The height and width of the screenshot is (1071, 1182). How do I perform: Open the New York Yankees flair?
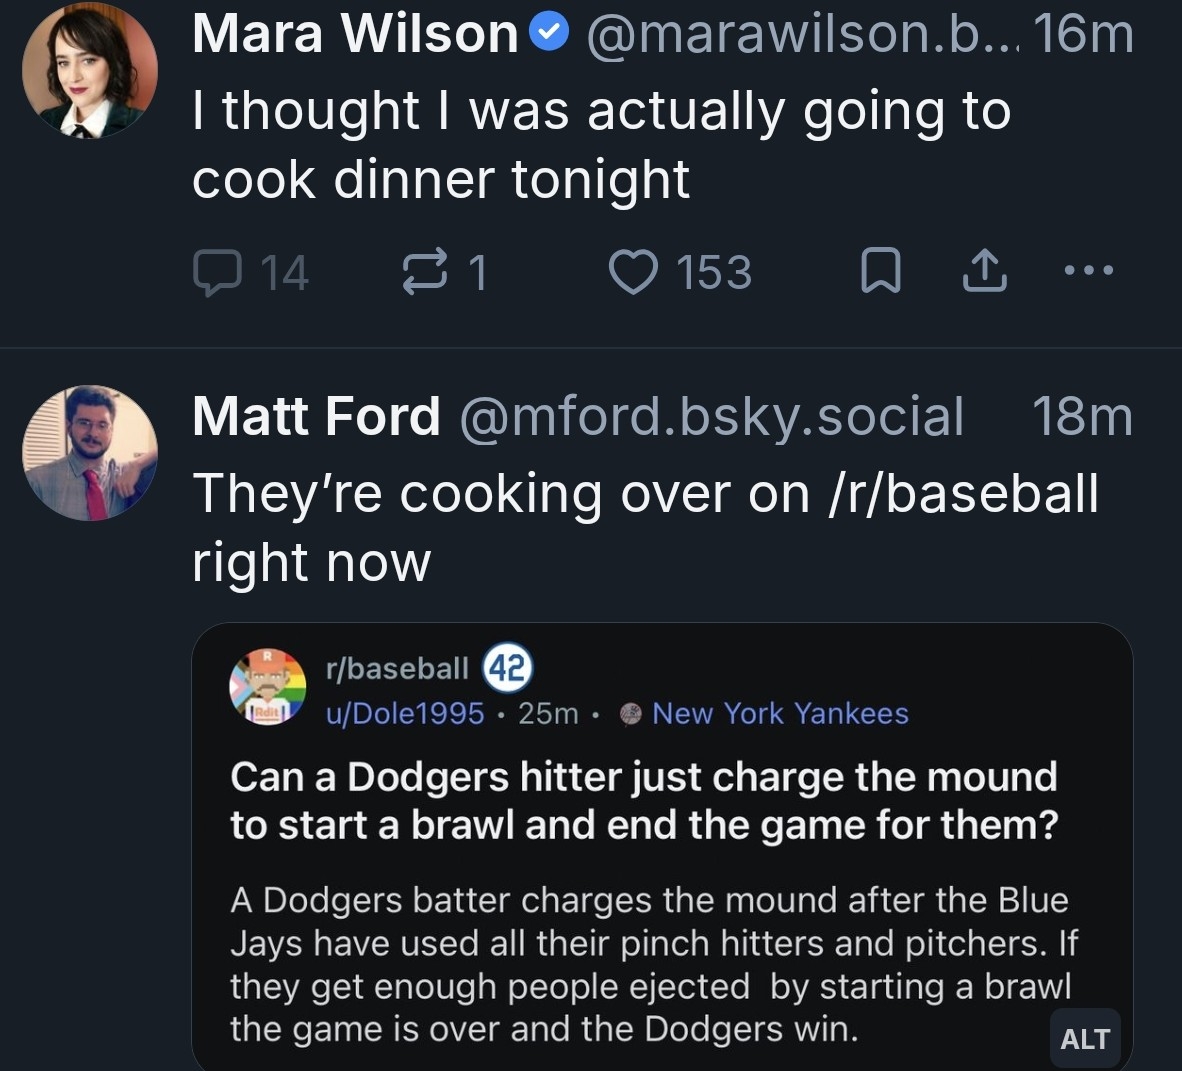click(779, 713)
